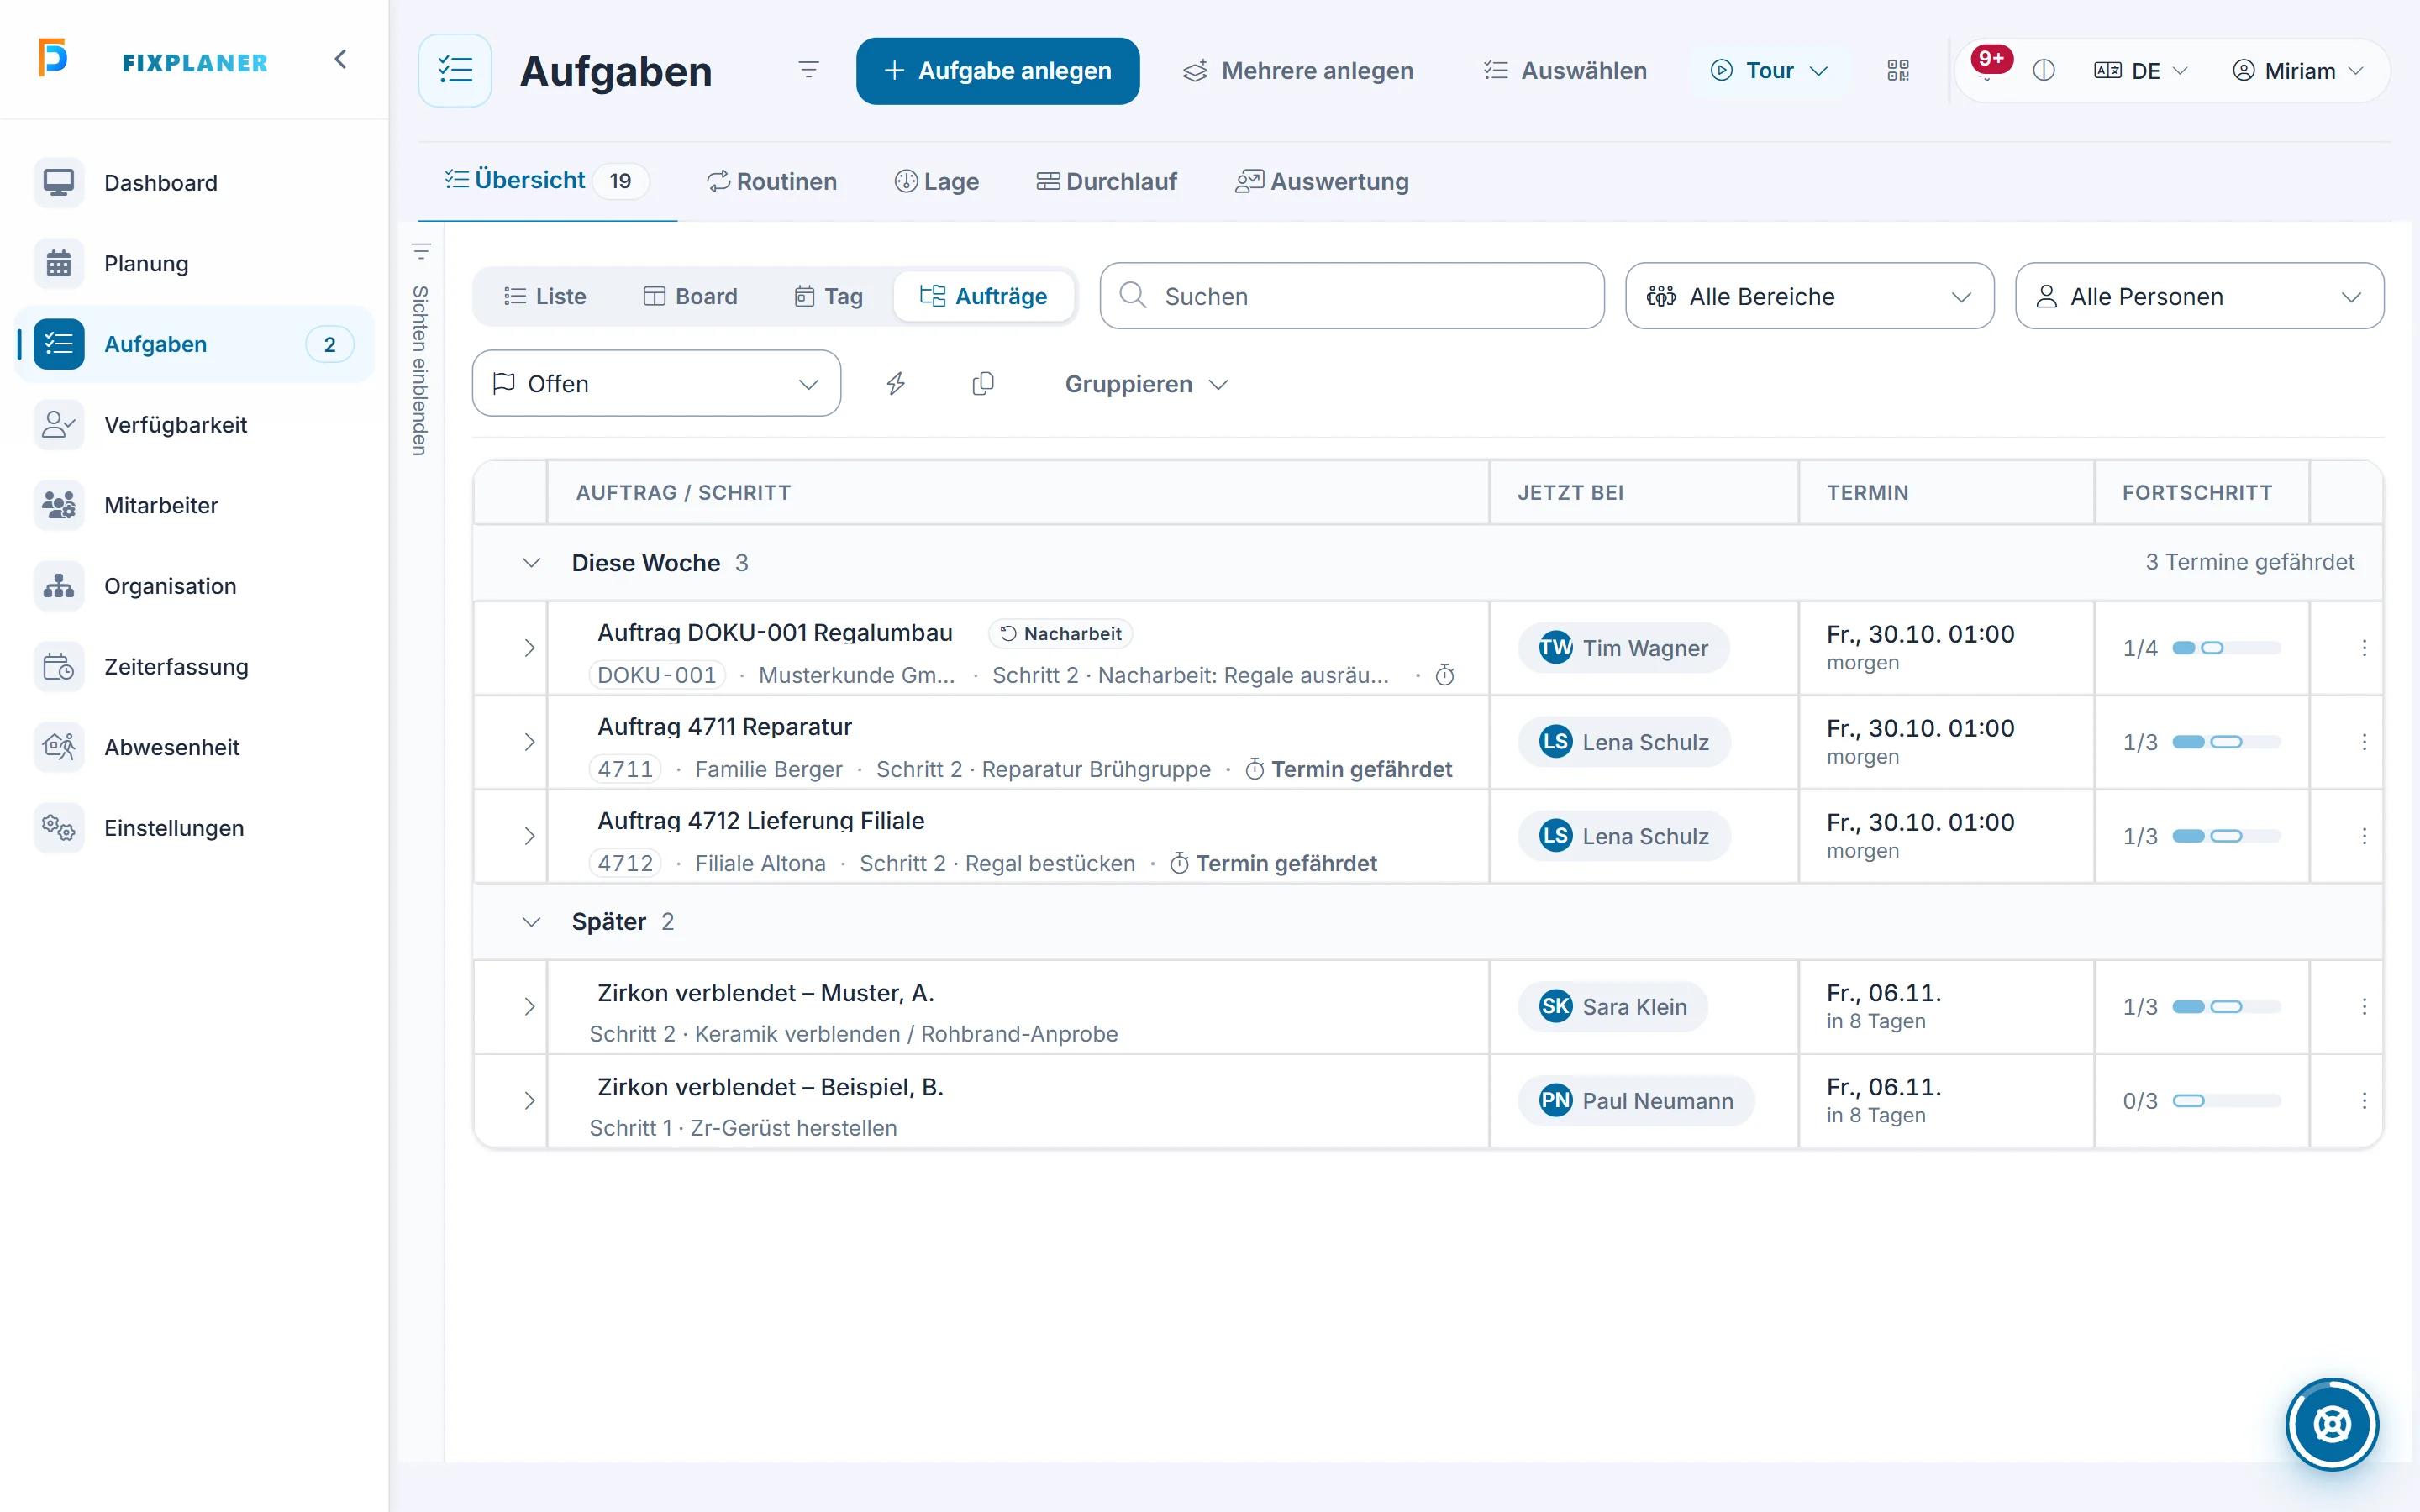Click the 1/4 progress bar for DOKU-001
The width and height of the screenshot is (2420, 1512).
click(x=2226, y=648)
